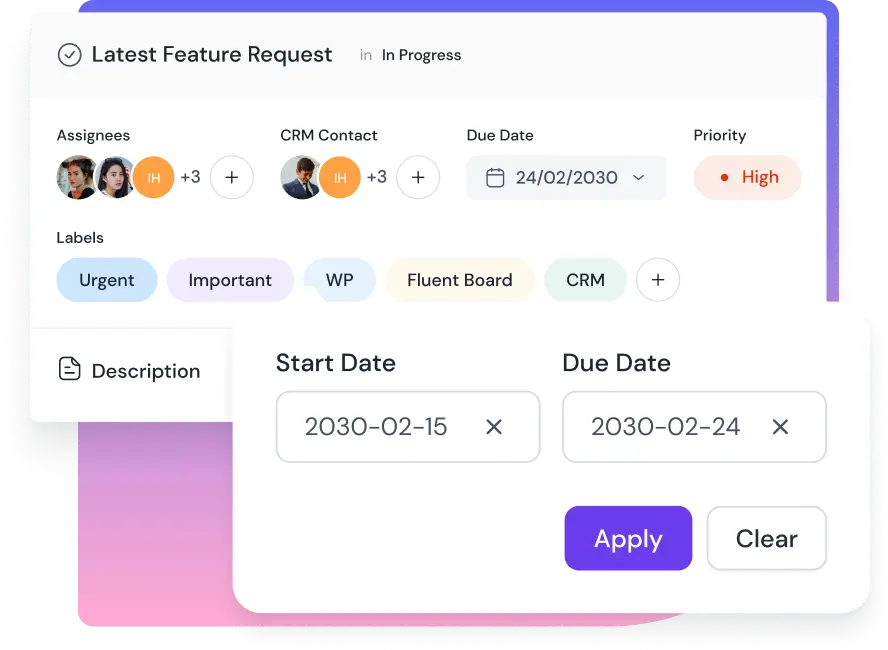Image resolution: width=888 pixels, height=650 pixels.
Task: Expand the 24/02/2030 due date dropdown arrow
Action: 639,178
